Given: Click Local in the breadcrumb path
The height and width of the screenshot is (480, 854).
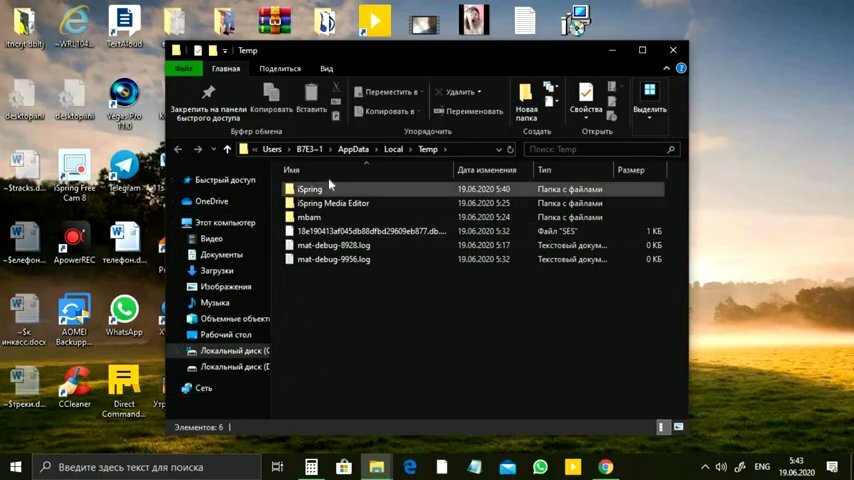Looking at the screenshot, I should (393, 149).
